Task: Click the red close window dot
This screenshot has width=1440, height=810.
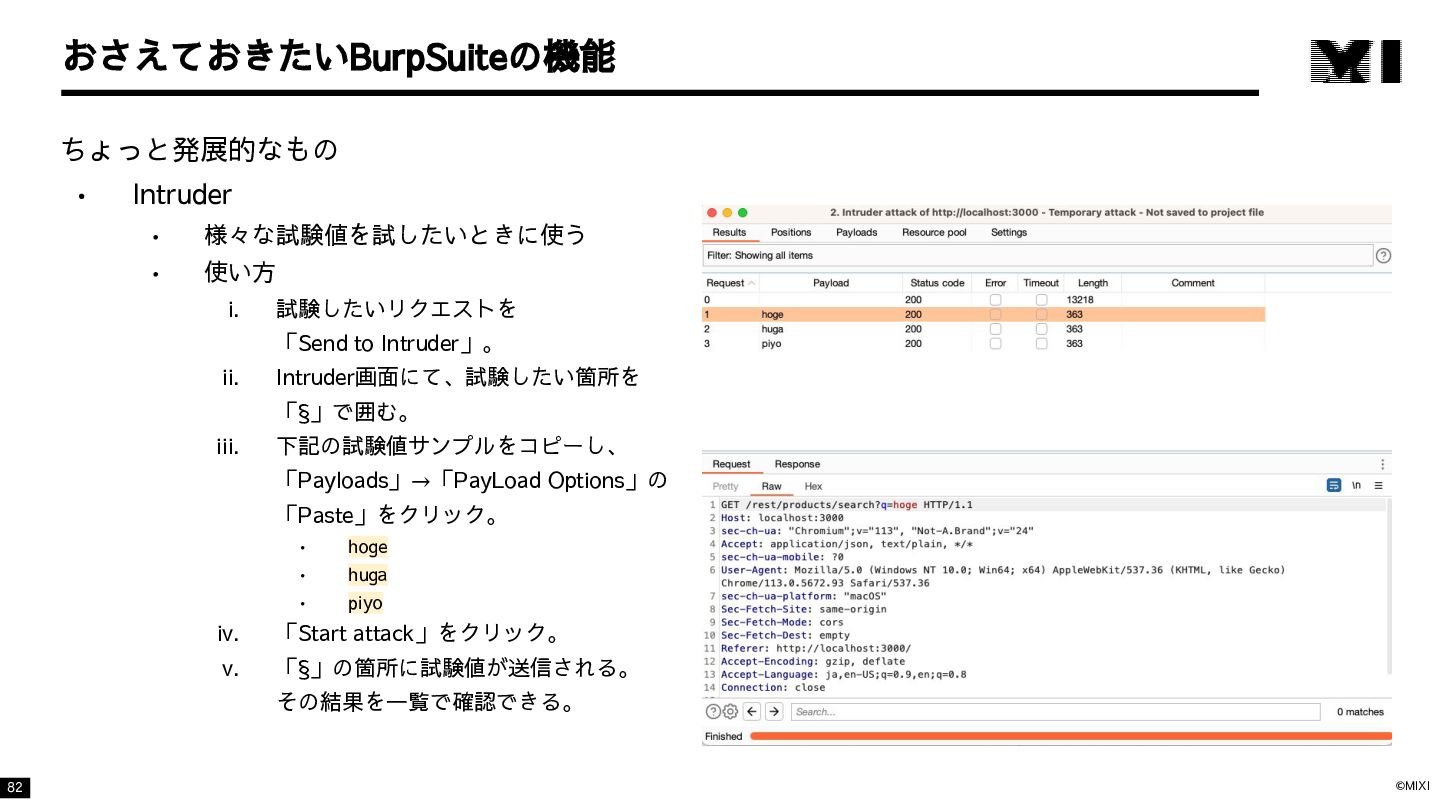Action: (712, 212)
